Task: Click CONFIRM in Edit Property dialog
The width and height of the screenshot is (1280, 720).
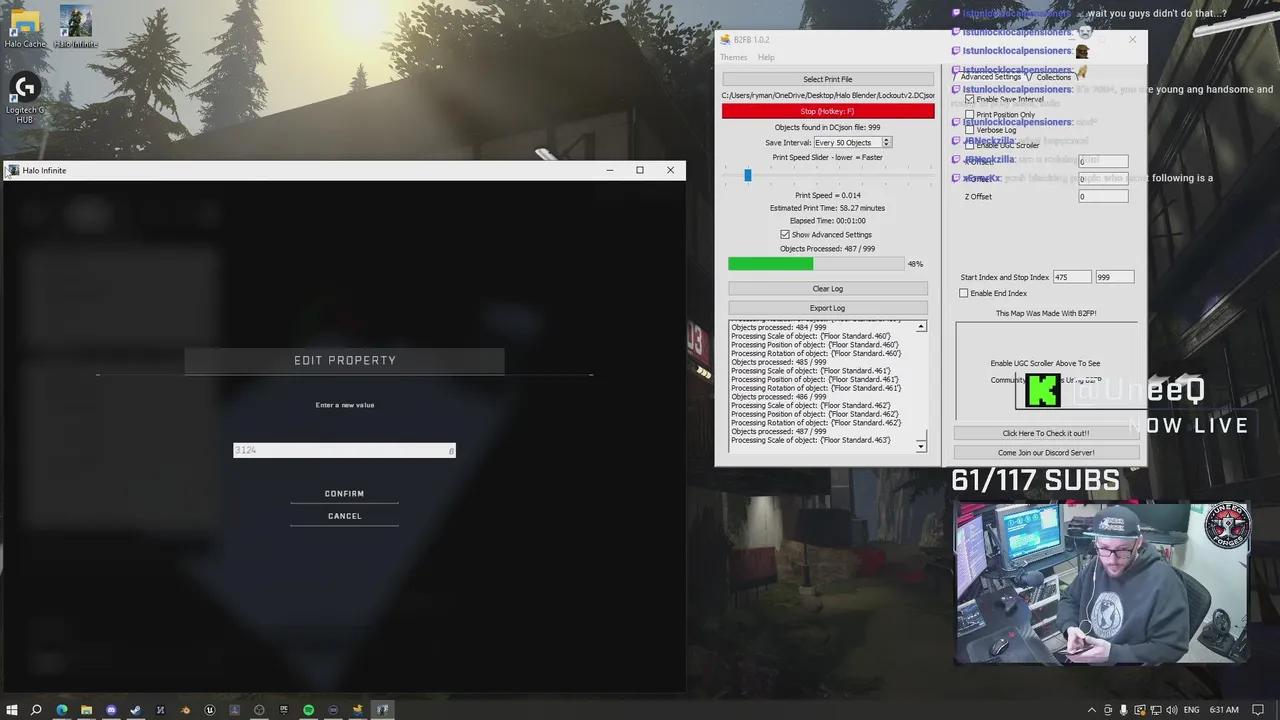Action: (344, 494)
